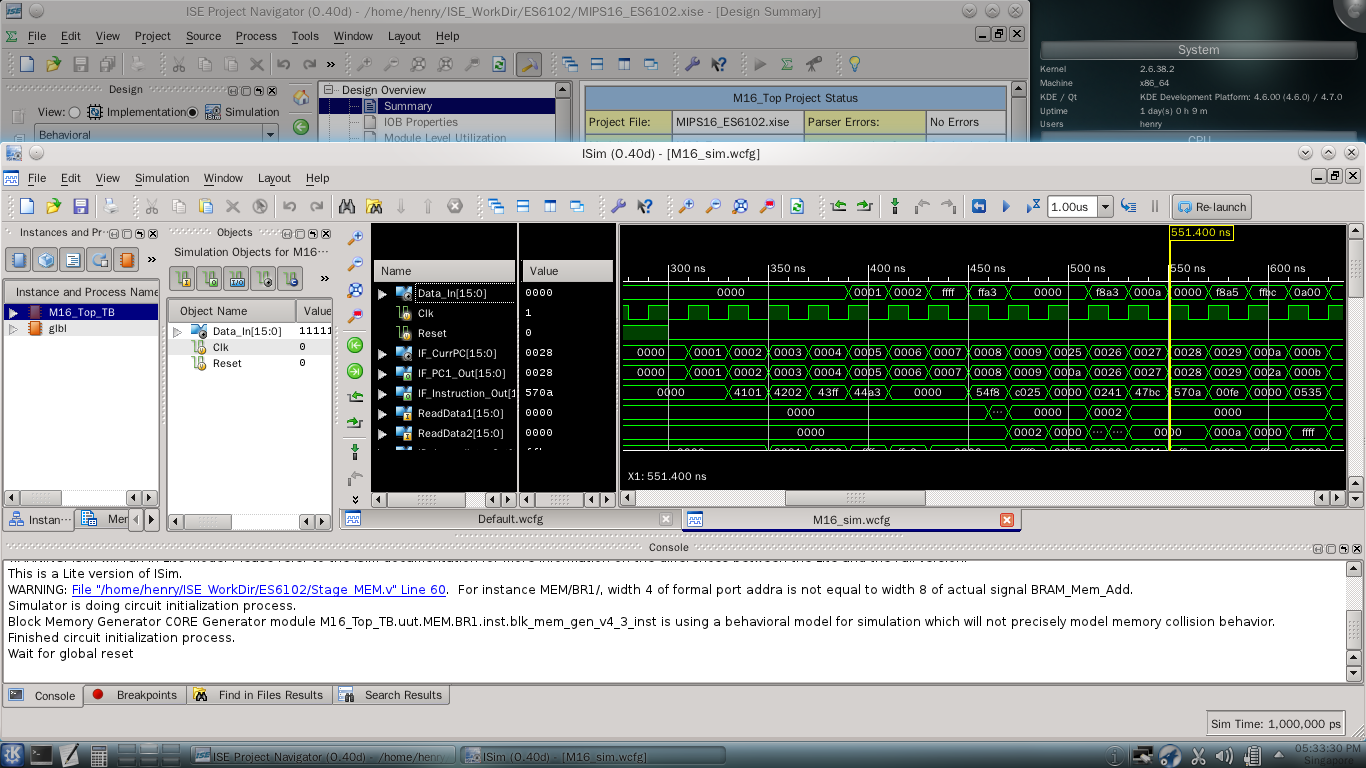Open the Simulation menu in ISim
Image resolution: width=1366 pixels, height=768 pixels.
(x=161, y=178)
